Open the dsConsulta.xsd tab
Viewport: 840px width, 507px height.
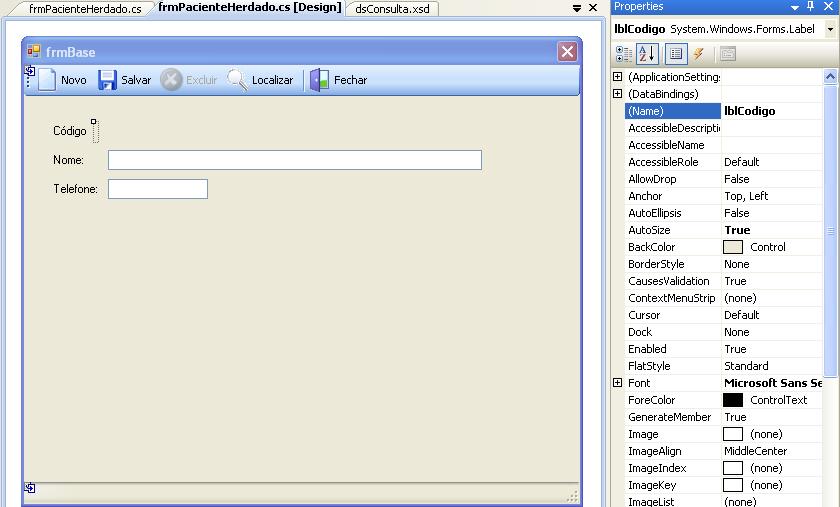point(392,9)
